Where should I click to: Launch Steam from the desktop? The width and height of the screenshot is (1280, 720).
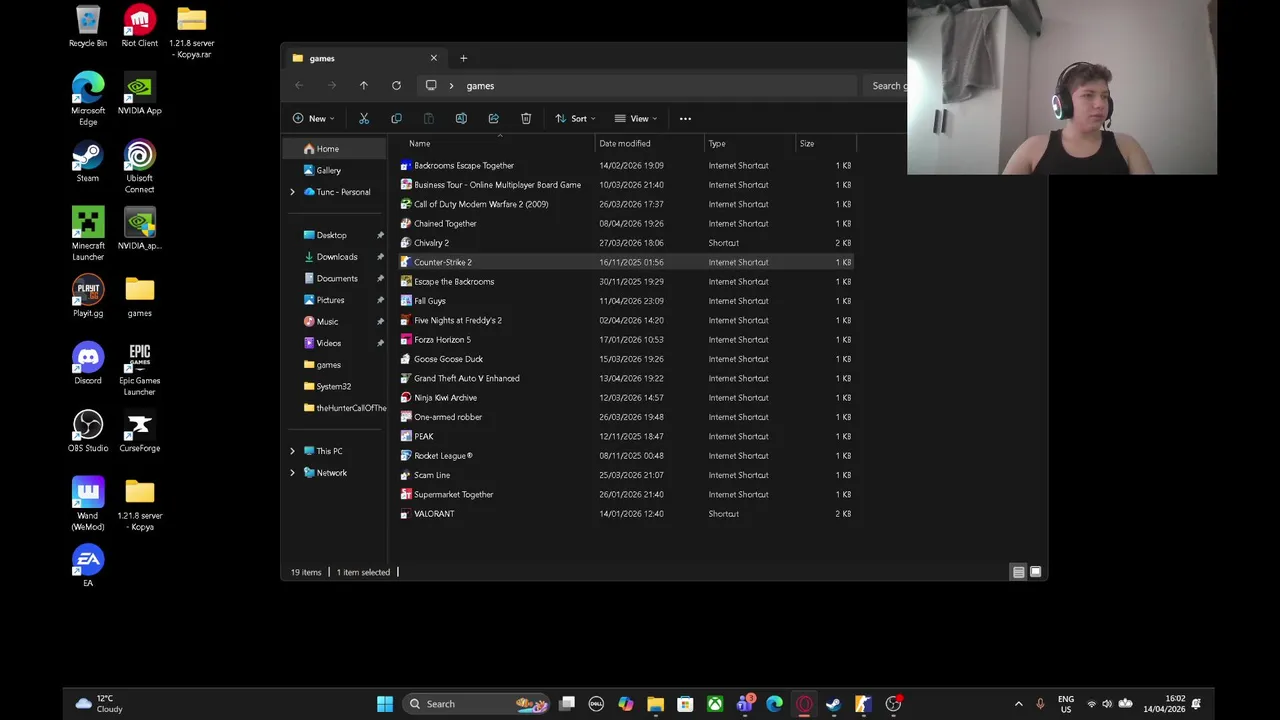88,162
